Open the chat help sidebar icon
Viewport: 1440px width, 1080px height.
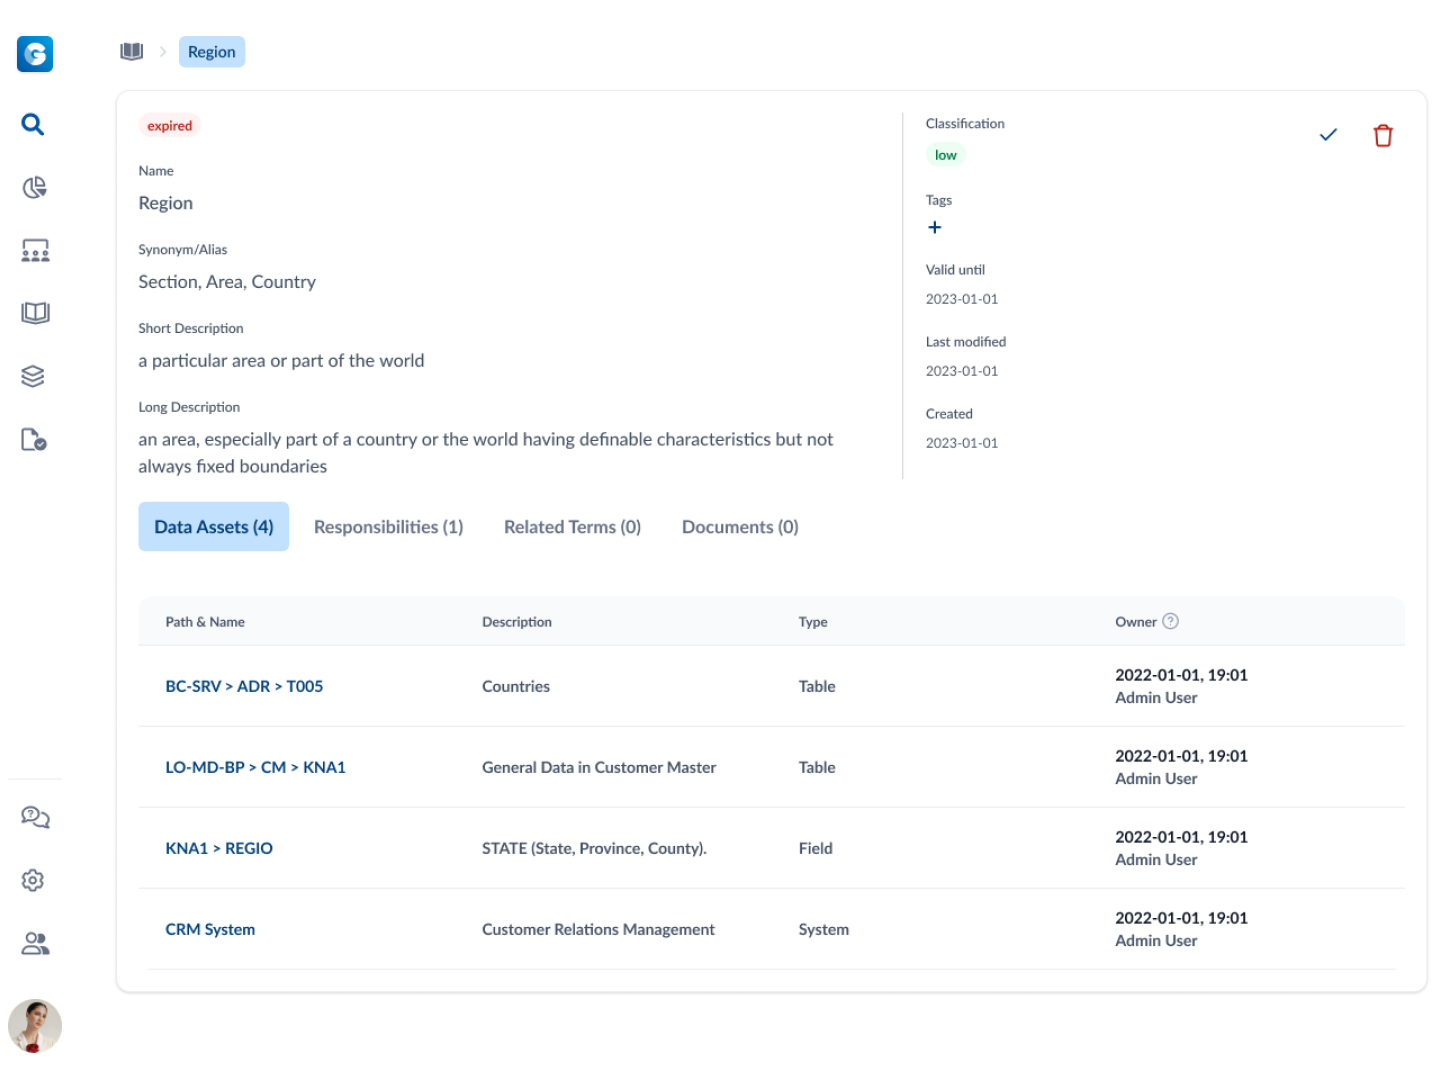click(x=35, y=817)
